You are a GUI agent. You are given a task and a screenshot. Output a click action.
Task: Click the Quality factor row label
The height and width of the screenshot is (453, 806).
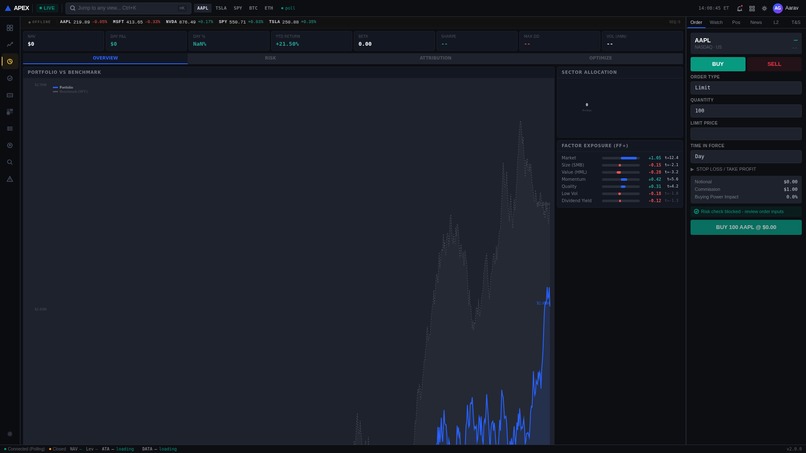tap(569, 187)
